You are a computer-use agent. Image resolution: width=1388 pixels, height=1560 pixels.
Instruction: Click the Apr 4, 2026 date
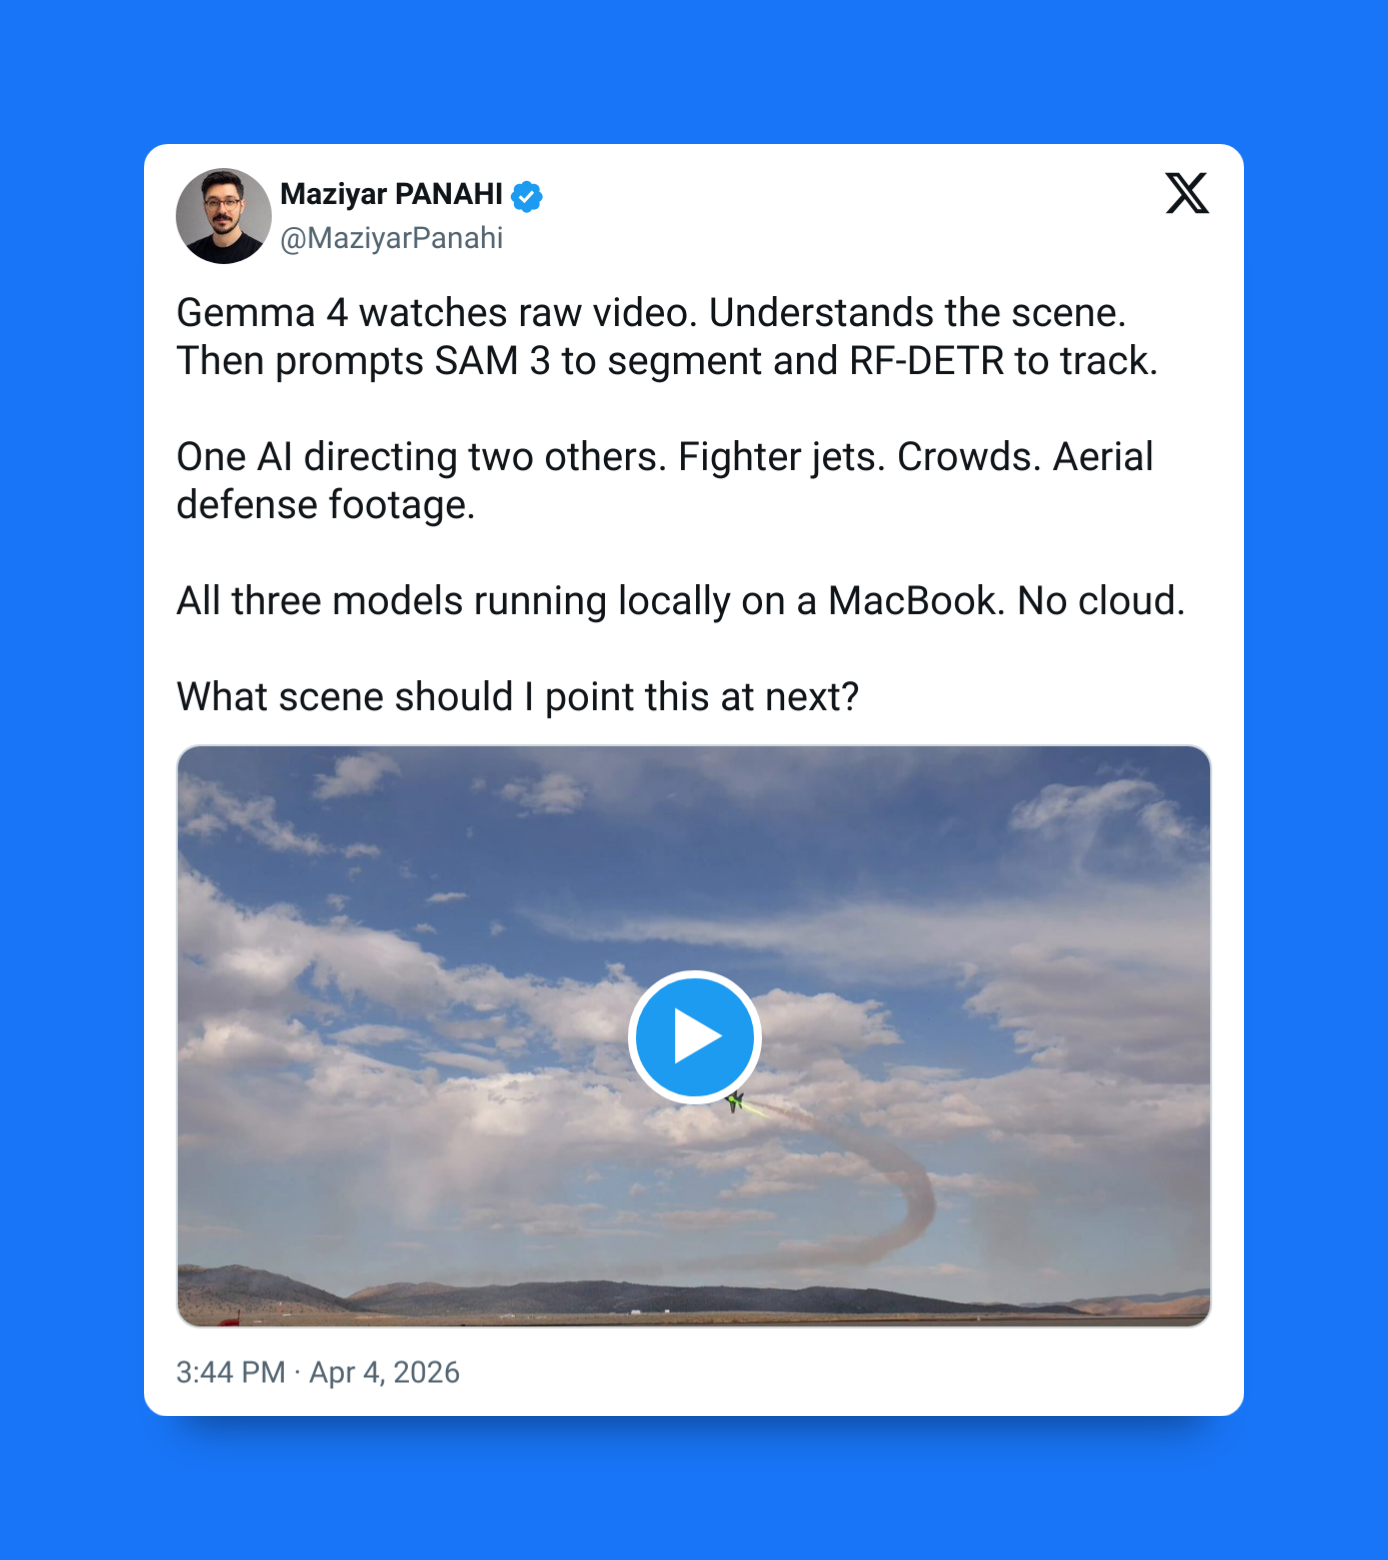[x=384, y=1372]
